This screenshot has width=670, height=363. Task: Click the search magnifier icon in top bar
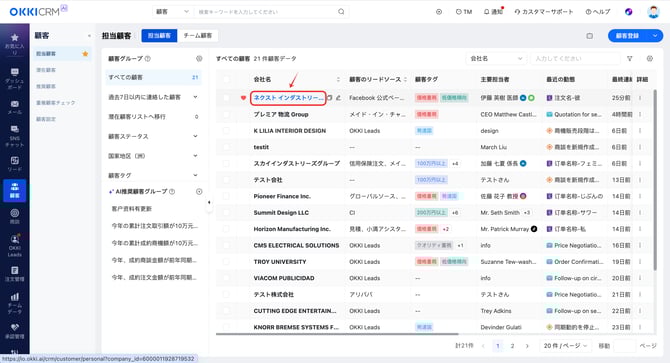click(x=341, y=12)
